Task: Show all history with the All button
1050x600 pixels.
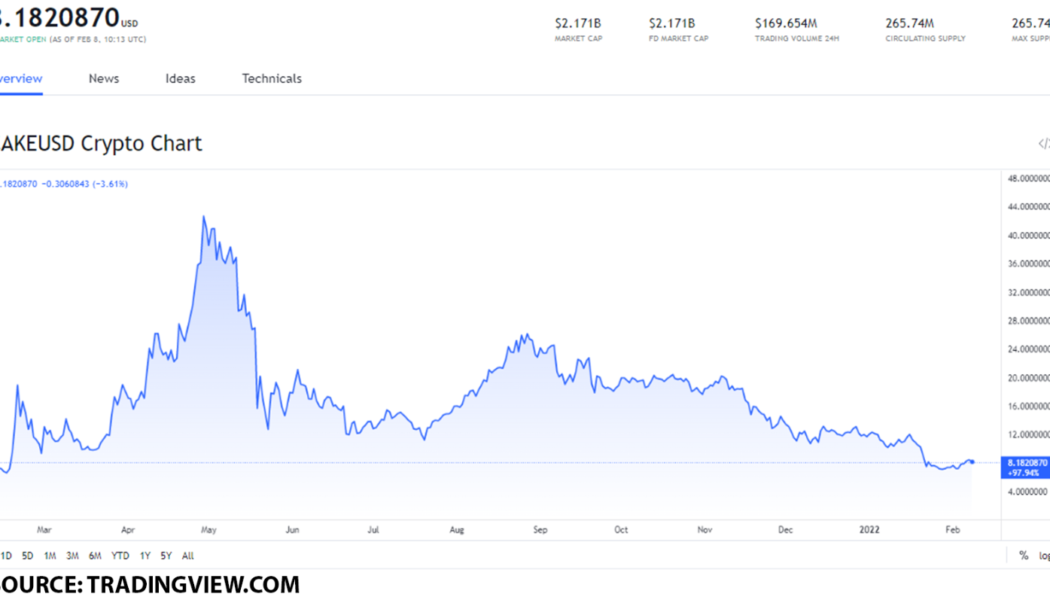Action: click(x=186, y=555)
